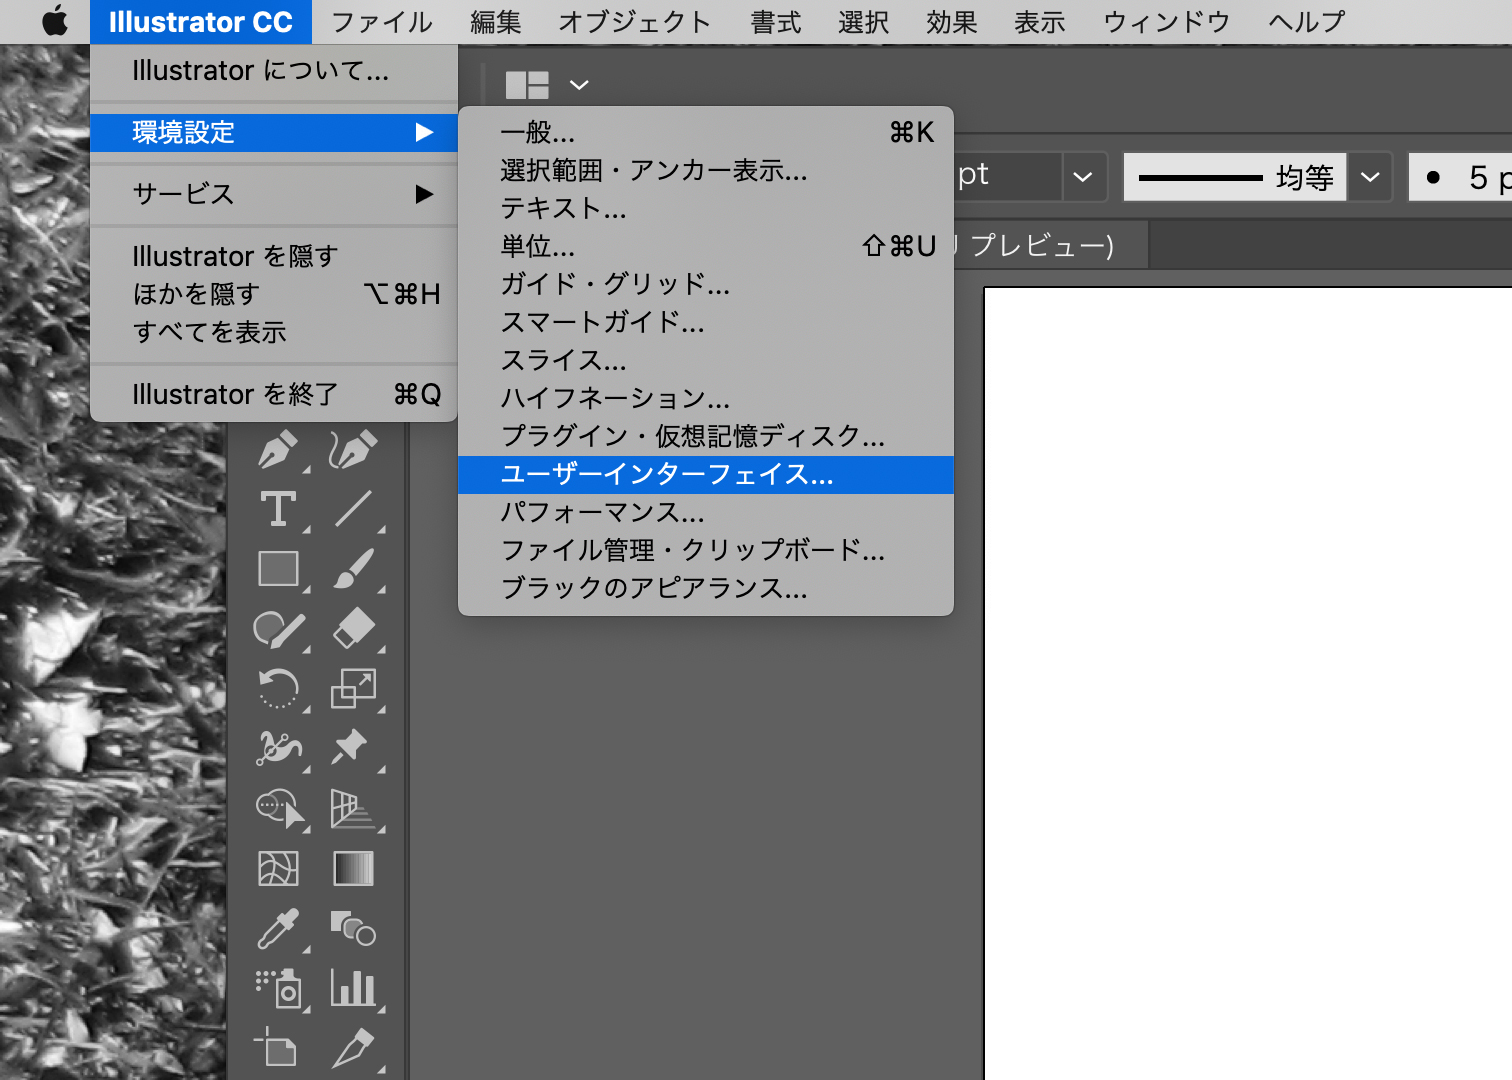
Task: Select the Curvature tool
Action: (353, 450)
